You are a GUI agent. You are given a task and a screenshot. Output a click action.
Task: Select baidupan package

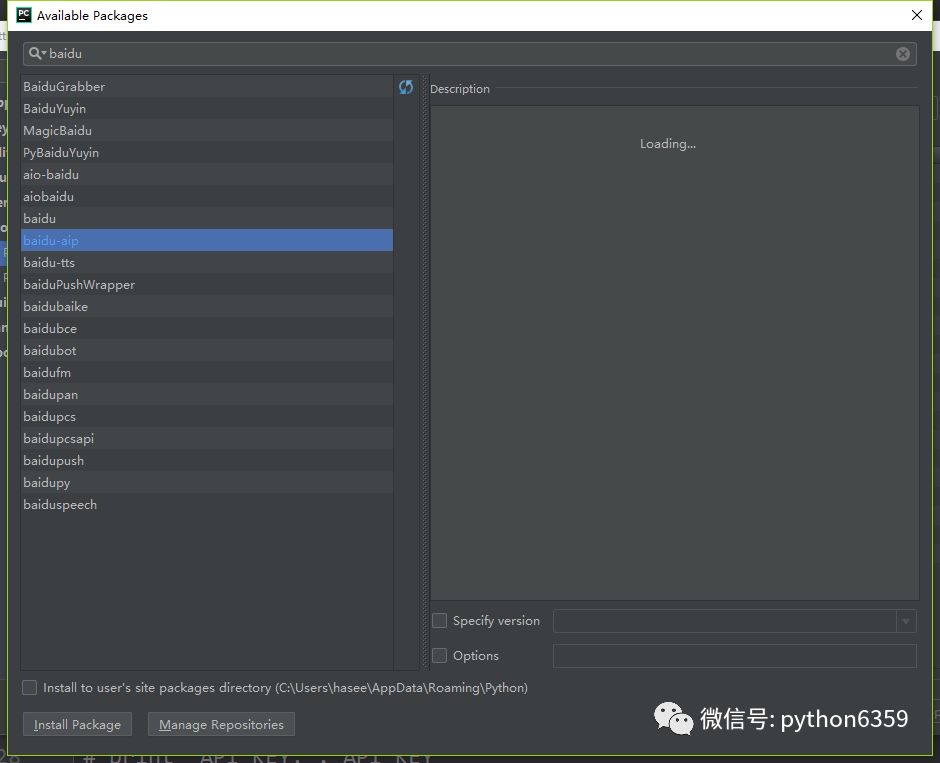coord(207,394)
